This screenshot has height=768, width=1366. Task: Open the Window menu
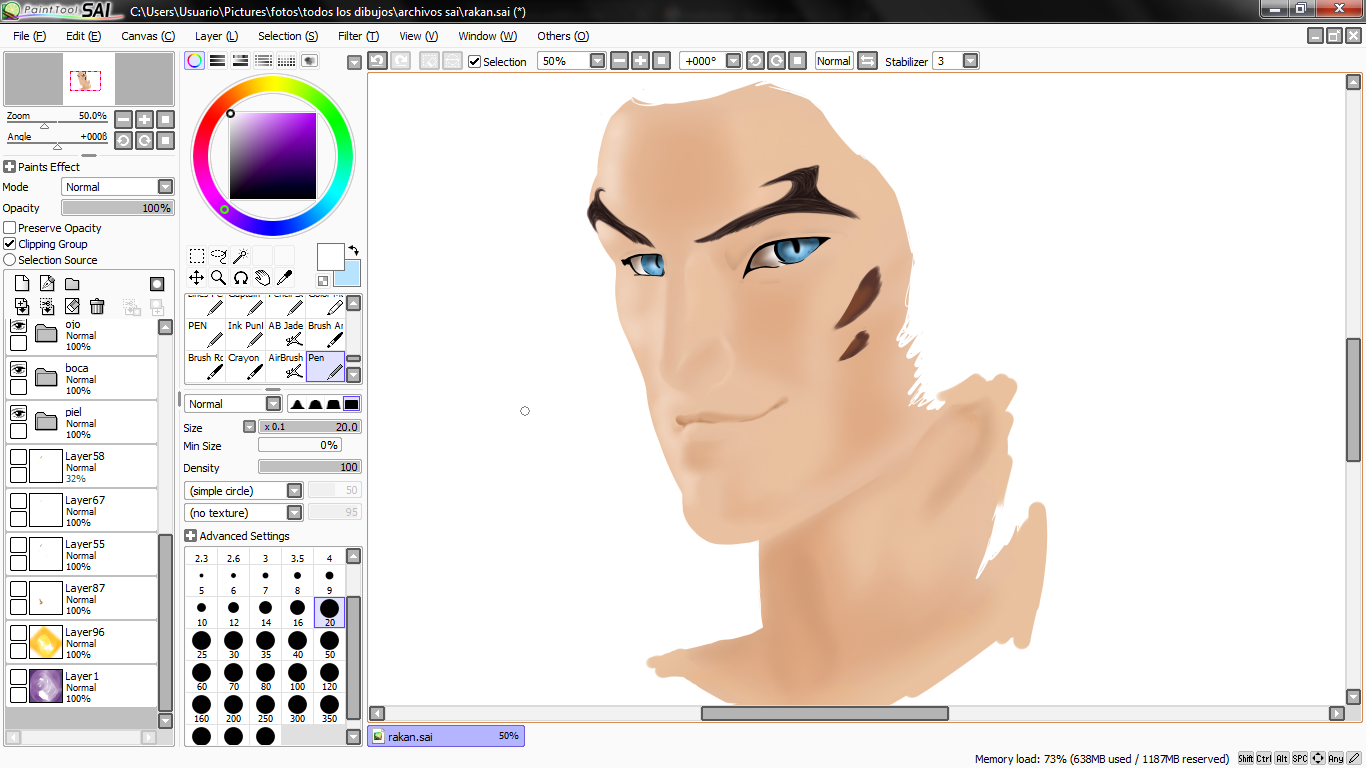point(488,36)
